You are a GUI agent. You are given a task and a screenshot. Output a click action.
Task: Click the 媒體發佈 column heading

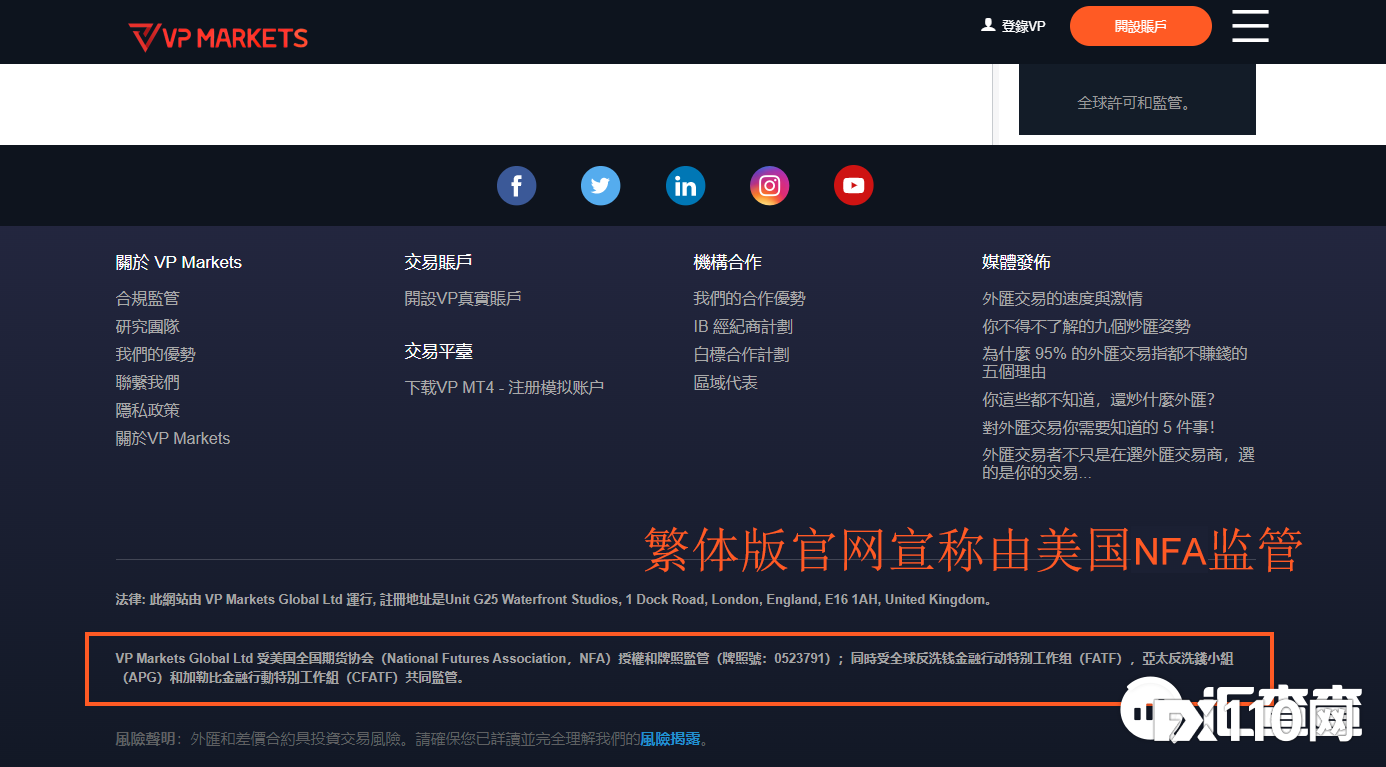[x=1016, y=262]
